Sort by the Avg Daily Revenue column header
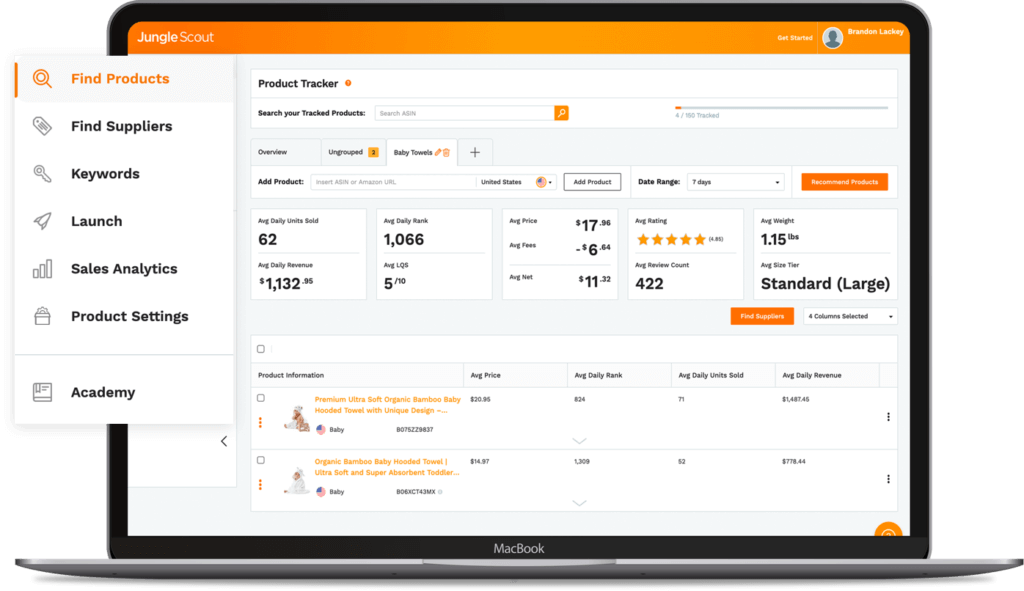 coord(812,375)
